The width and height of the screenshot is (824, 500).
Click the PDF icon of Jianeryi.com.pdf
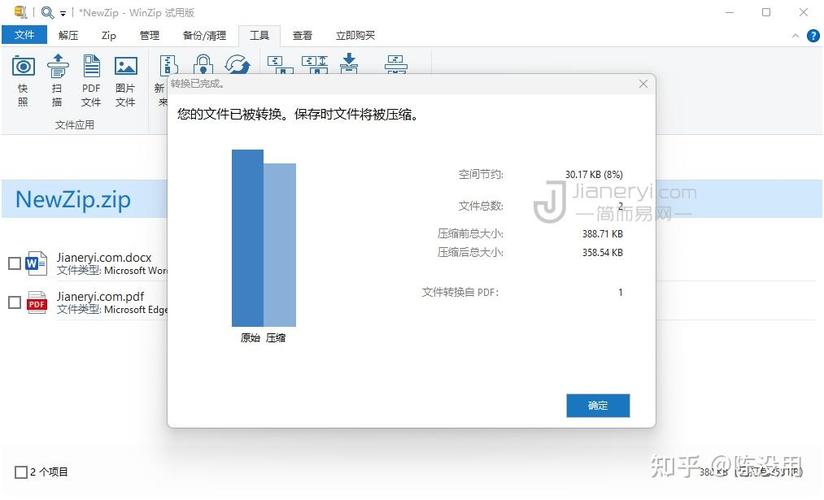37,302
